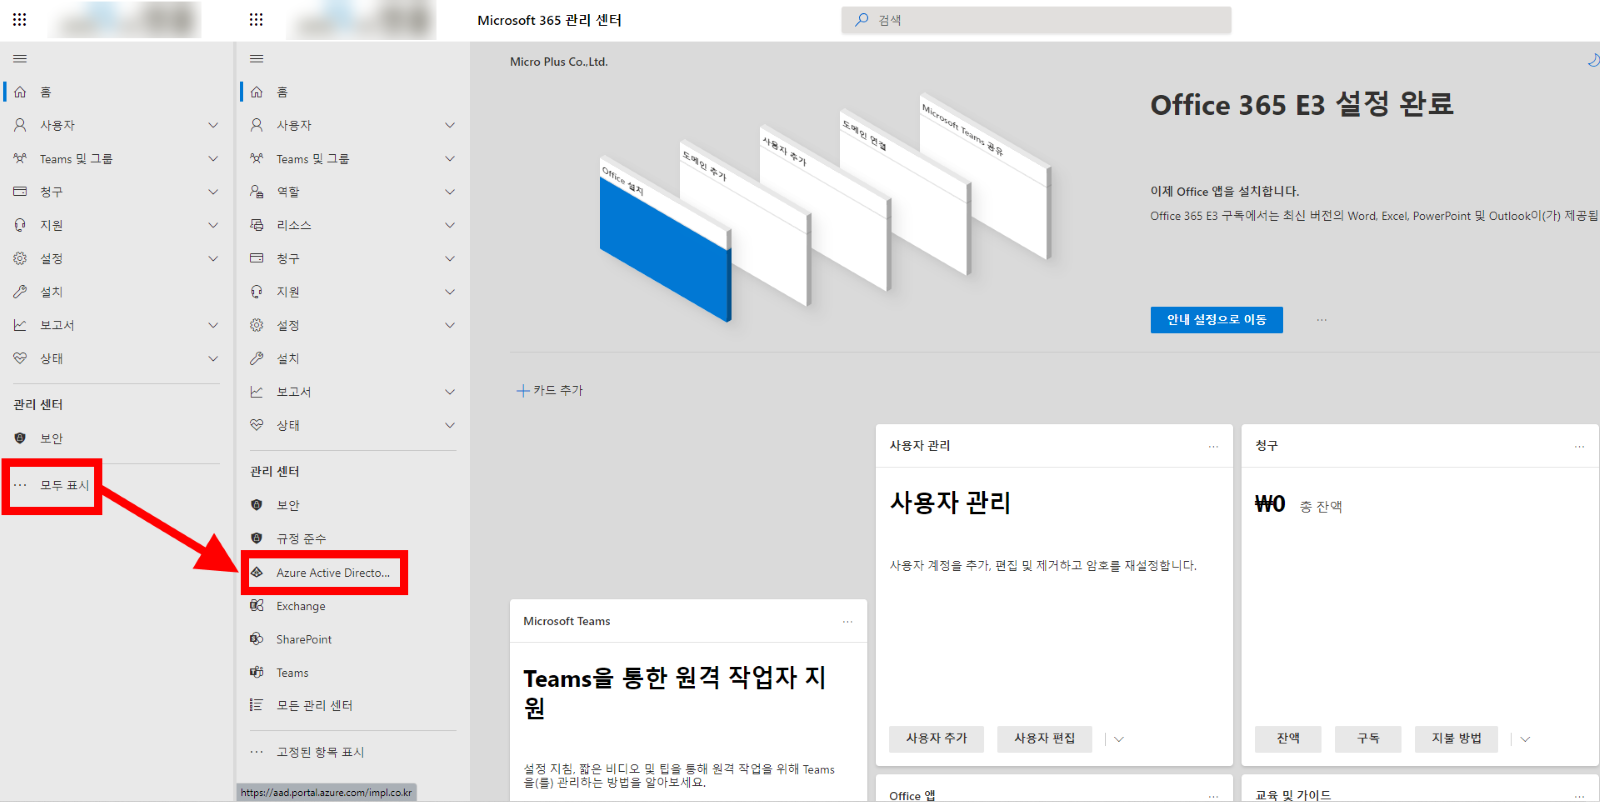
Task: Click 지원 headset icon in expanded nav list
Action: 257,292
